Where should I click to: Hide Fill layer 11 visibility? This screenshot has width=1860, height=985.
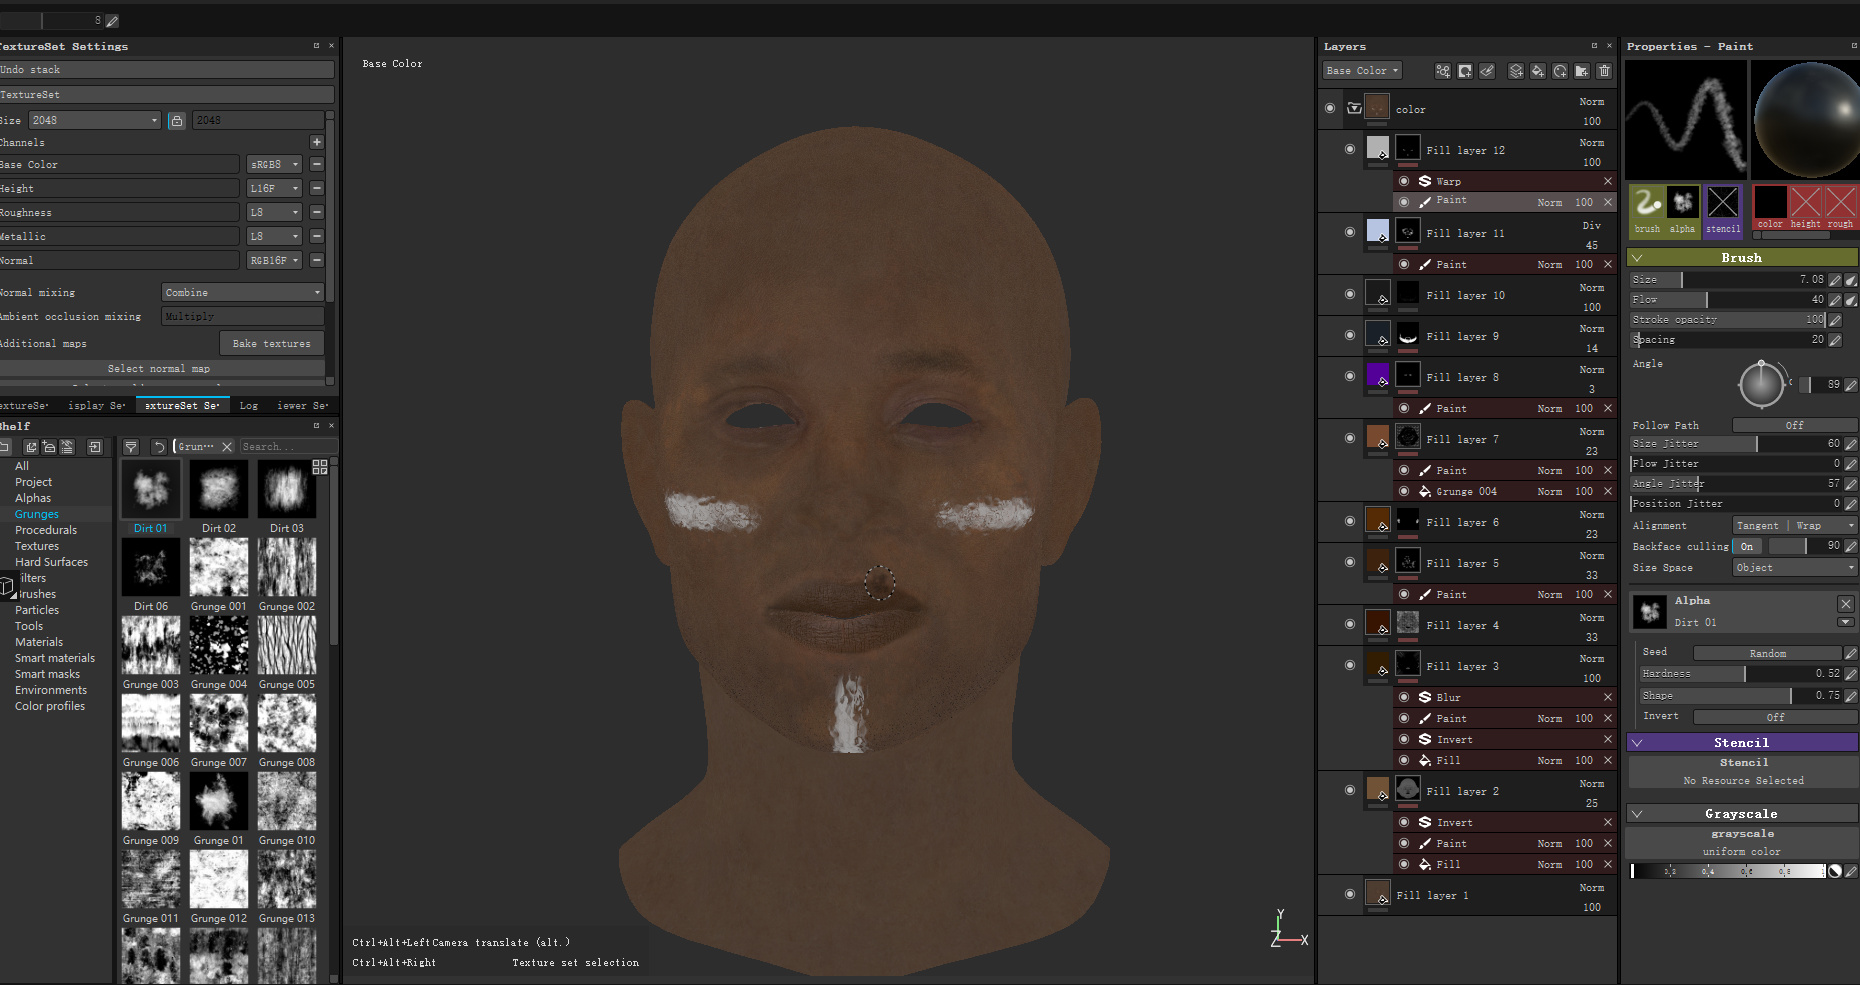tap(1350, 232)
